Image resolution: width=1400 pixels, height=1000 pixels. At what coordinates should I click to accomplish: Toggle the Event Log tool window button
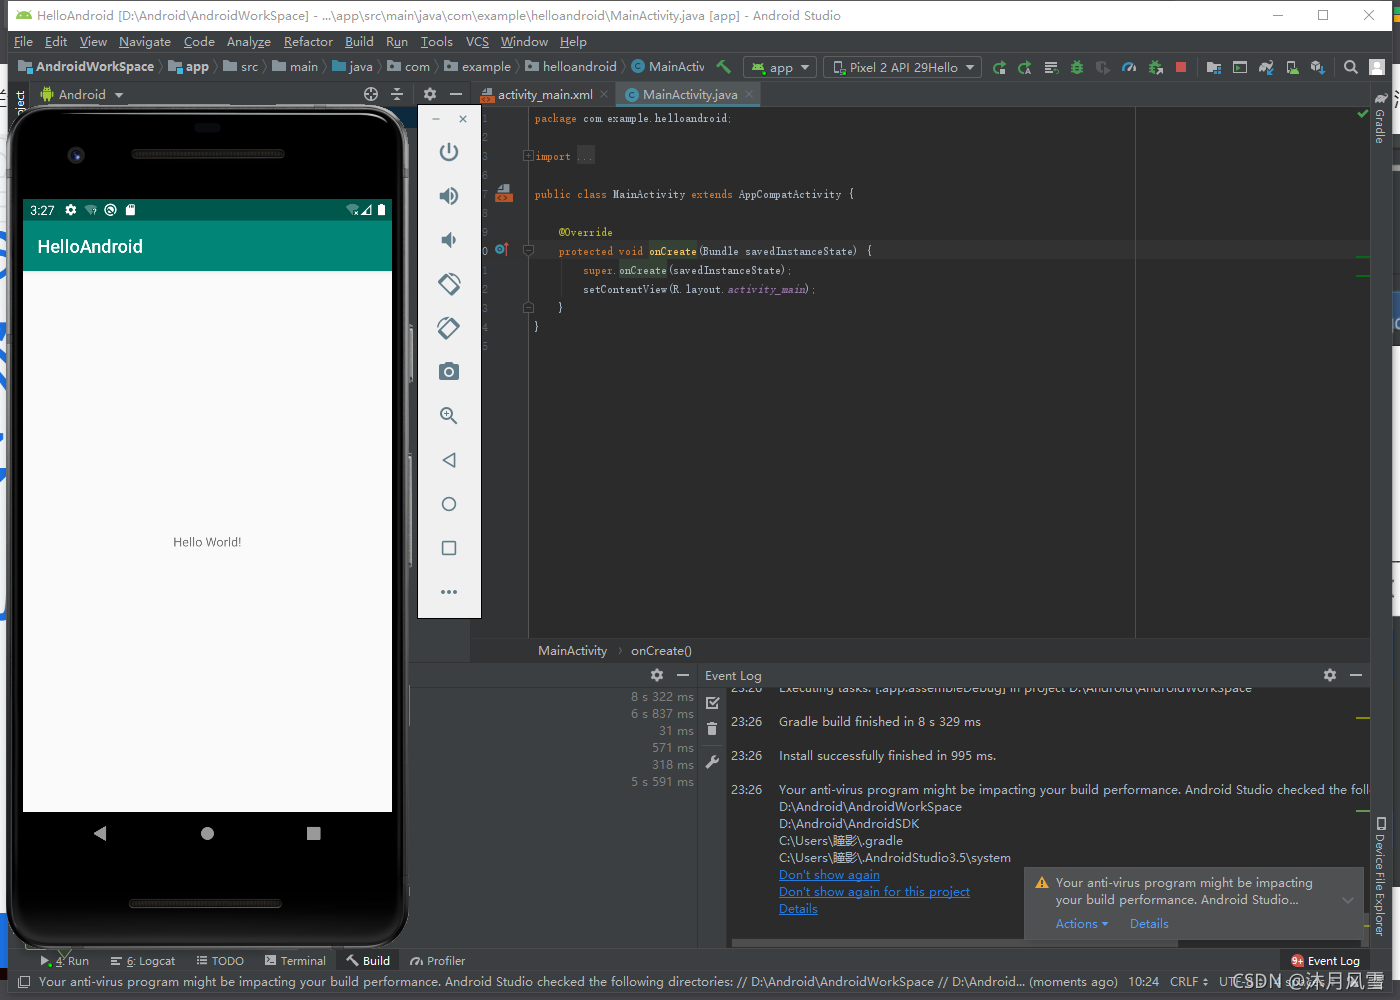(1326, 961)
